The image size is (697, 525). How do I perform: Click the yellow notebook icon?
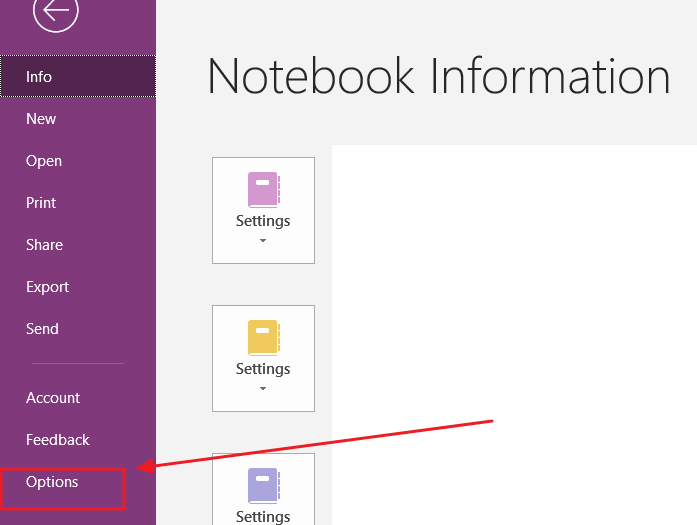click(264, 338)
